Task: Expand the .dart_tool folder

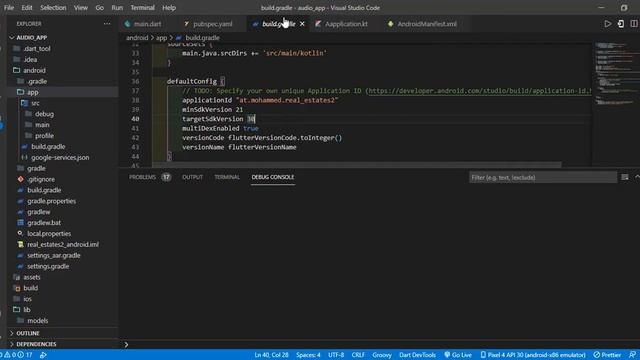Action: (37, 49)
